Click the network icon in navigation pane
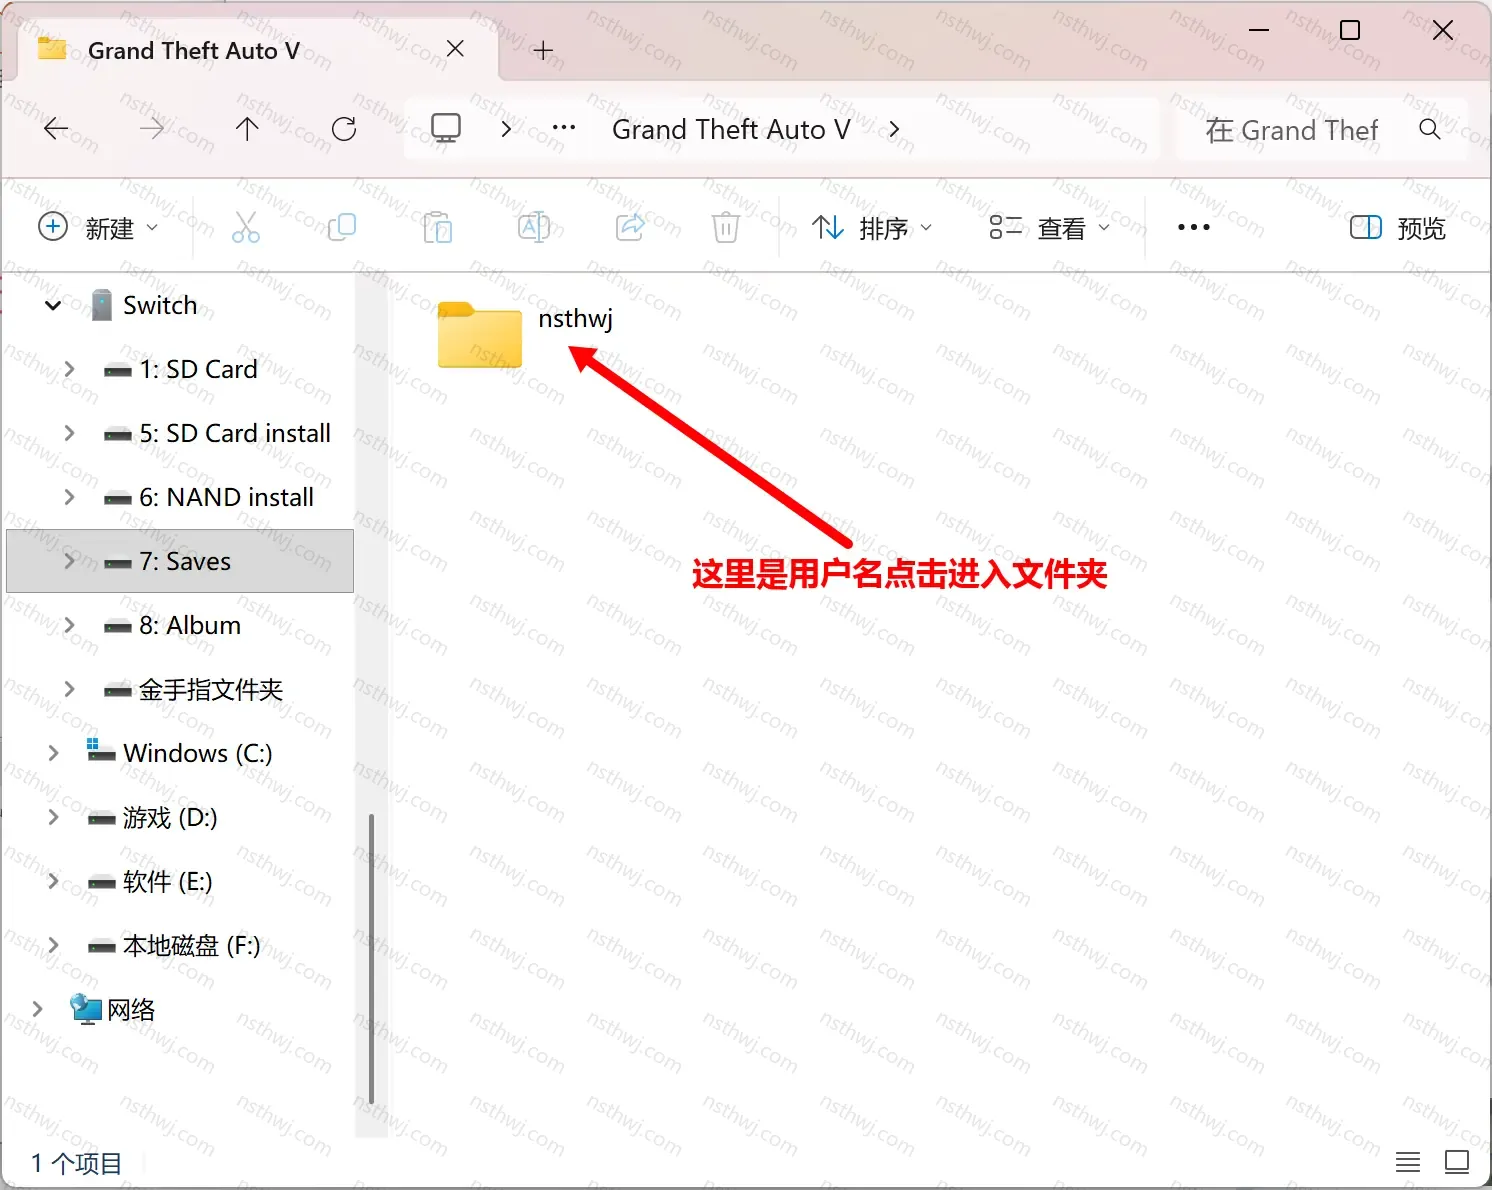The image size is (1492, 1190). coord(86,1009)
